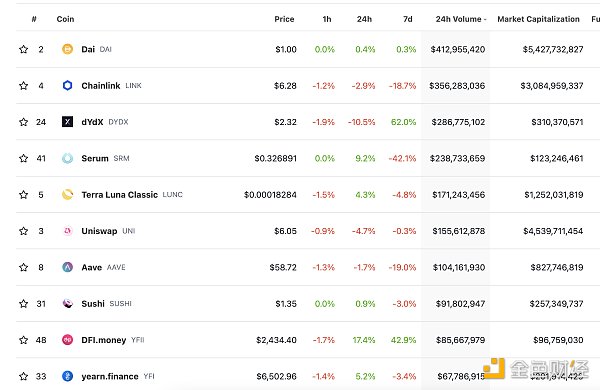Screen dimensions: 600x390
Task: Sort by rank number column header
Action: pos(34,19)
